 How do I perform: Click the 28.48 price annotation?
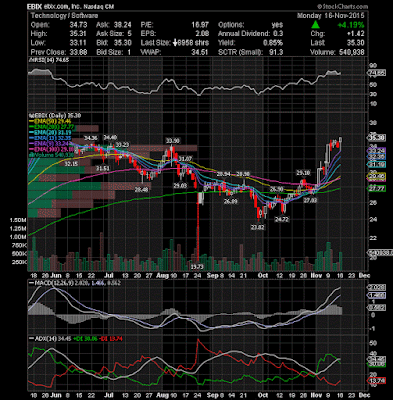(141, 189)
